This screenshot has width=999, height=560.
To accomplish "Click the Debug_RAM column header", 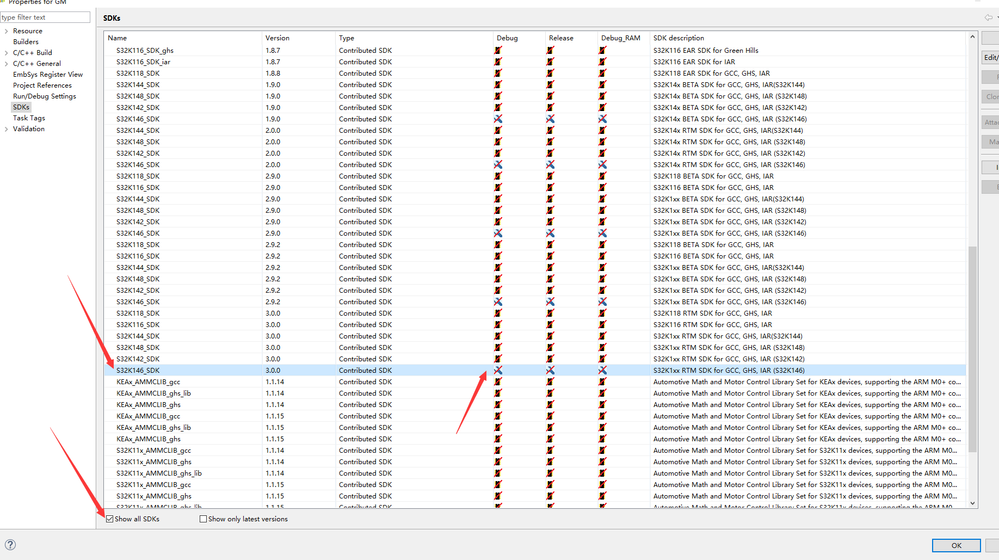I will (623, 38).
